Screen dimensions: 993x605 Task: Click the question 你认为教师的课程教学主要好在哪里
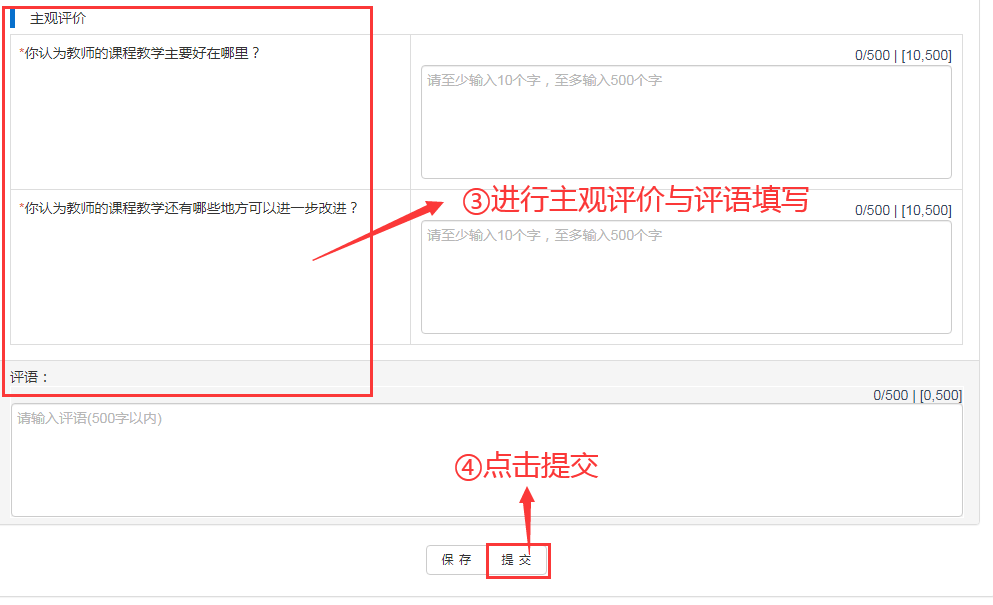pyautogui.click(x=142, y=53)
